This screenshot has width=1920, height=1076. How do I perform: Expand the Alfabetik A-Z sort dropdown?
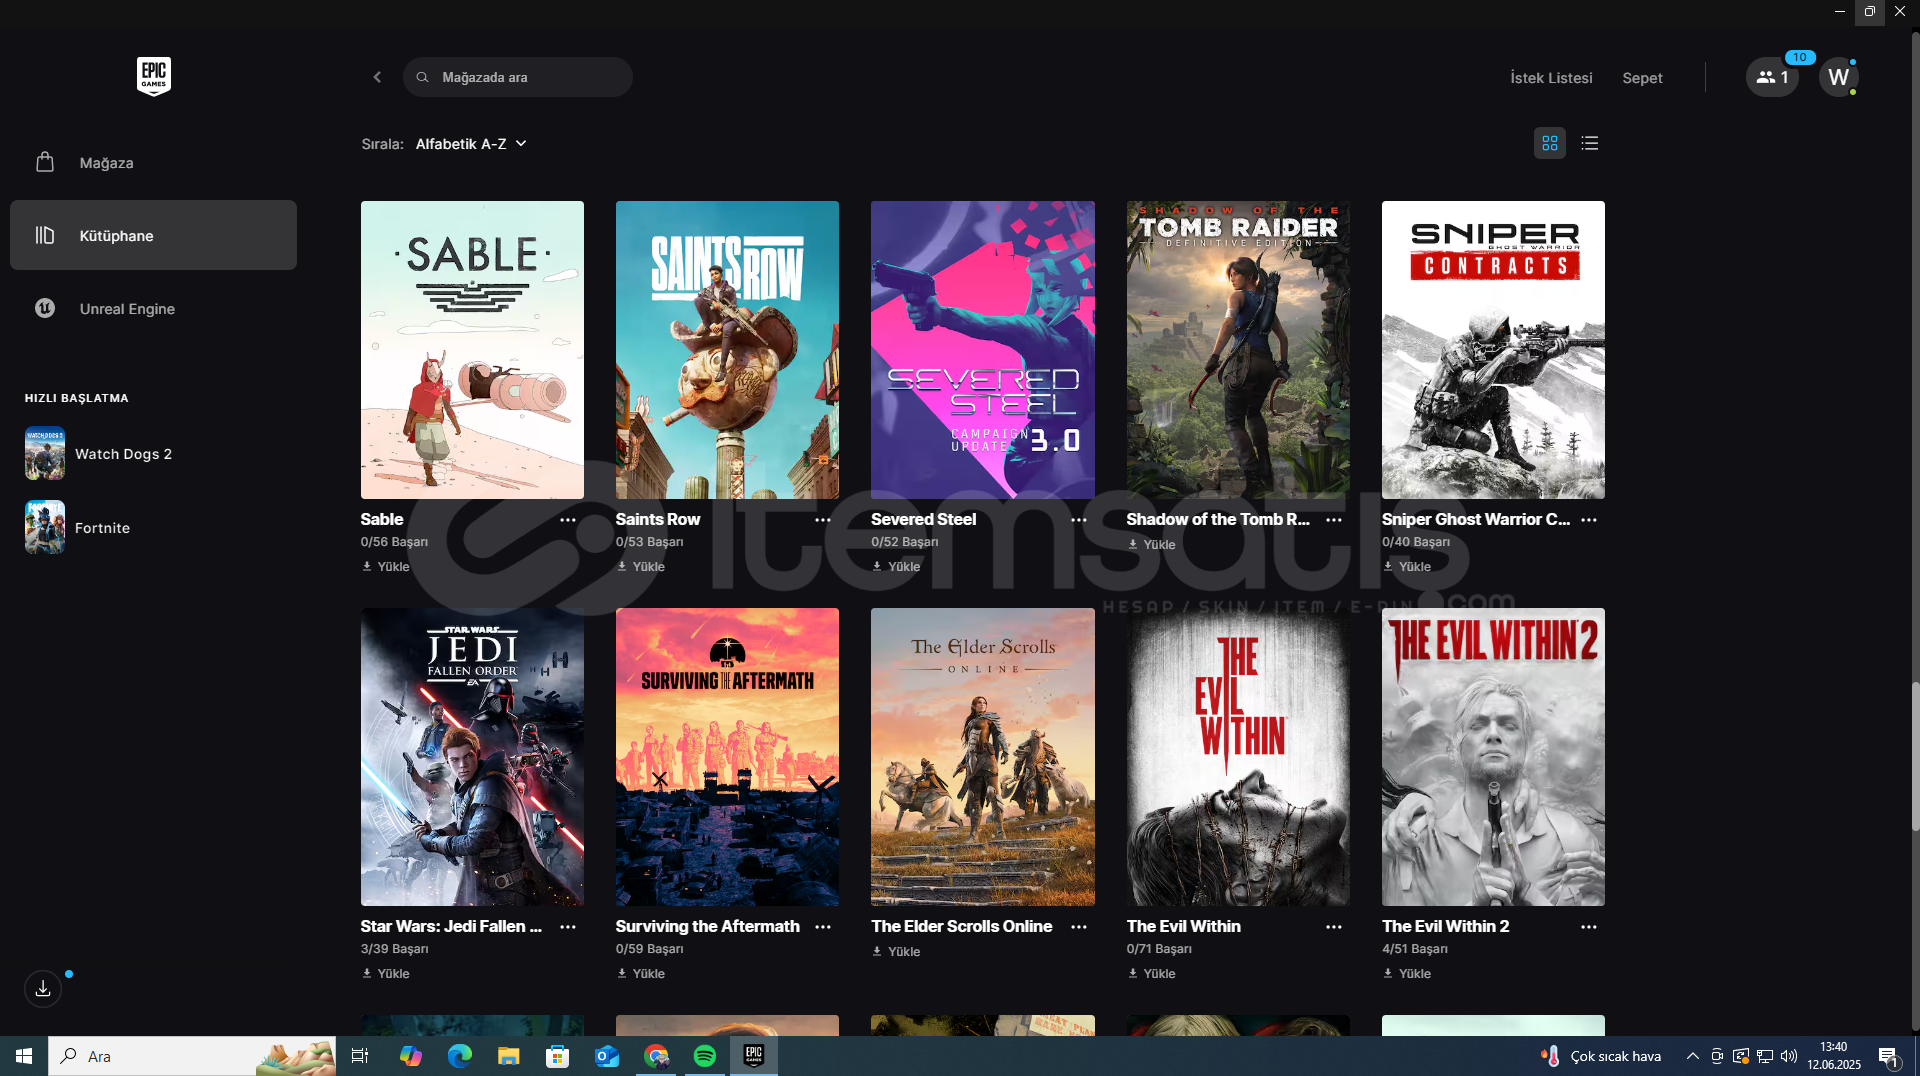[471, 144]
